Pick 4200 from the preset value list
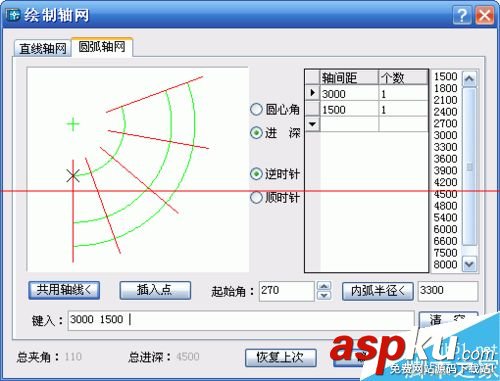500x381 pixels. 445,182
